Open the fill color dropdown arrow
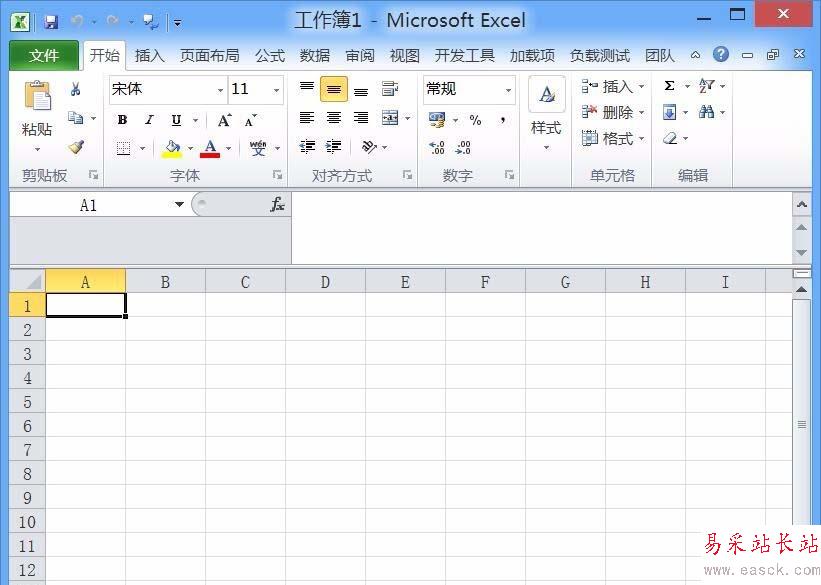This screenshot has width=821, height=585. tap(191, 148)
